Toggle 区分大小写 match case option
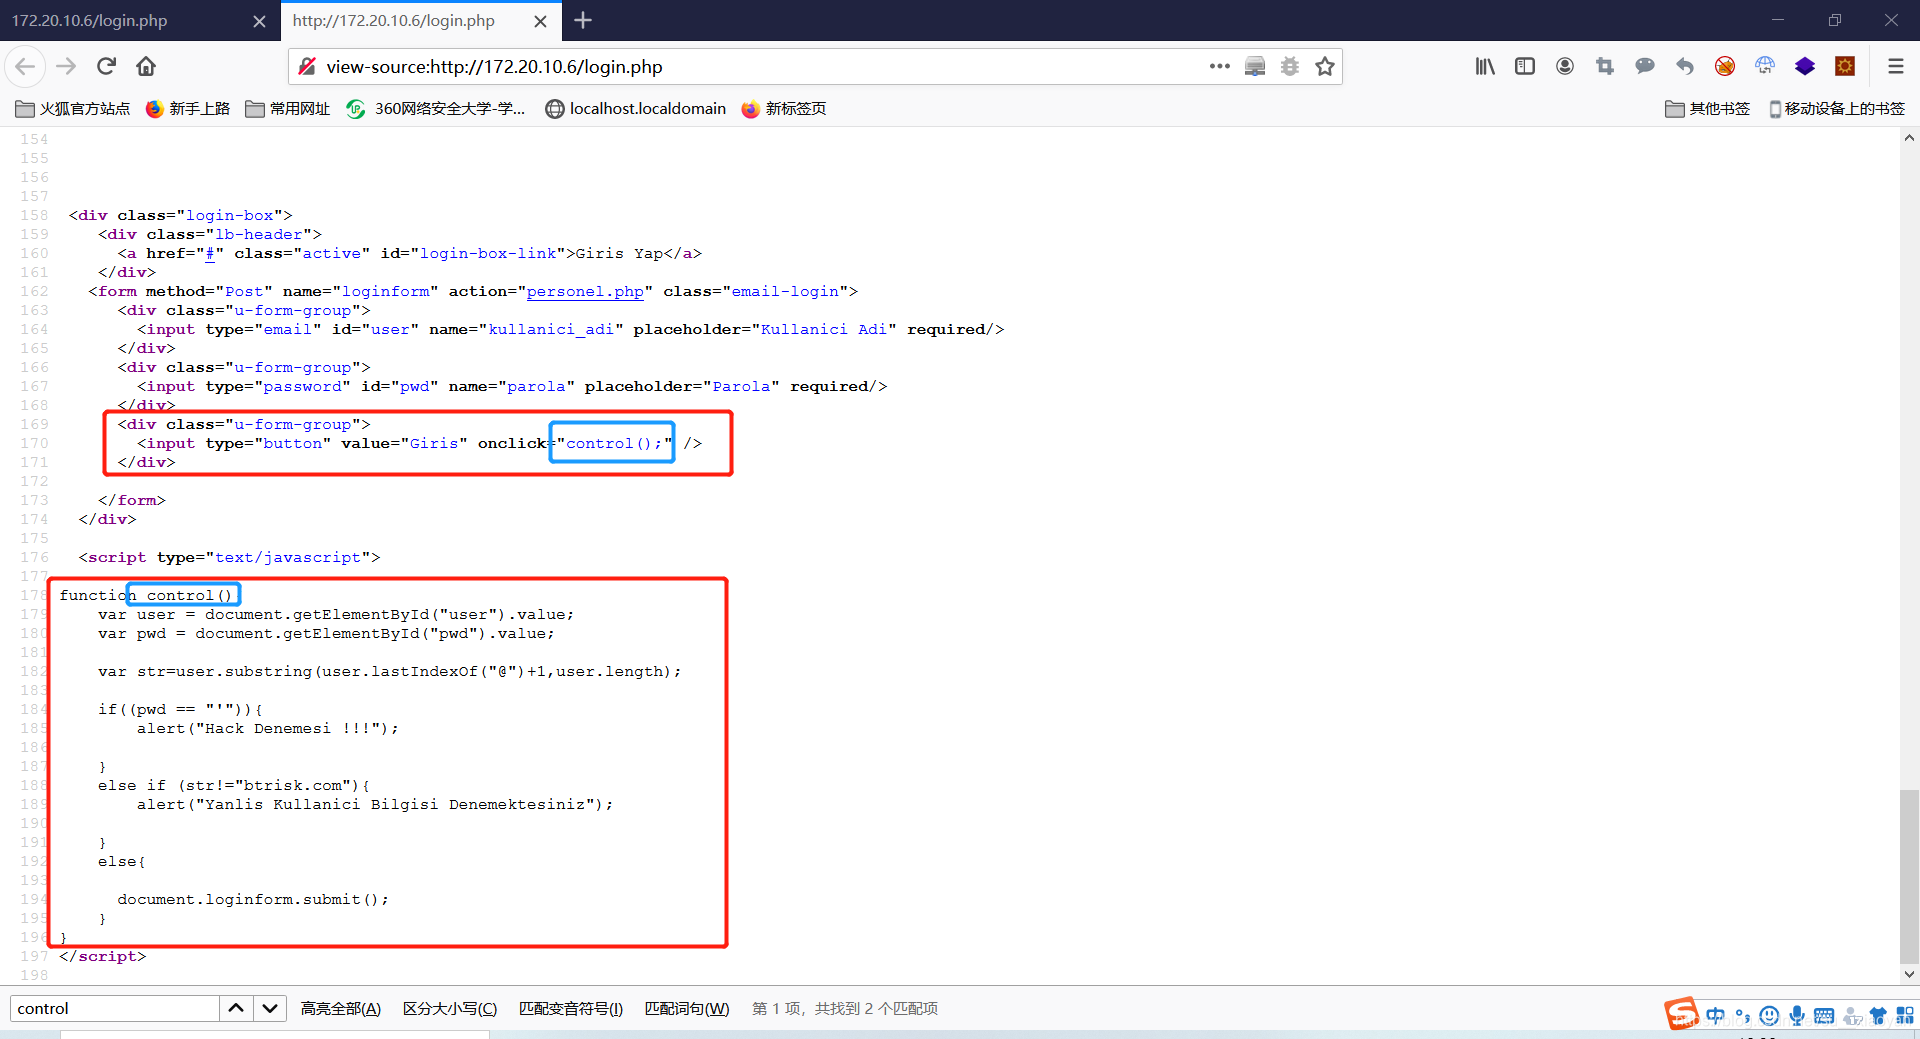Image resolution: width=1920 pixels, height=1039 pixels. [450, 1008]
